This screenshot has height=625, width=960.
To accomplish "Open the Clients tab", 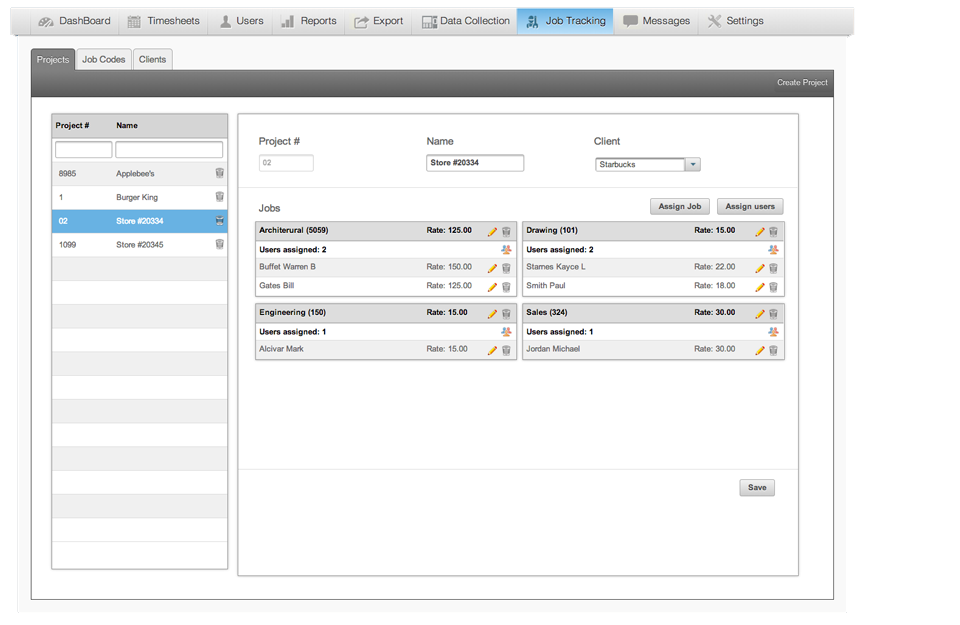I will (x=152, y=60).
